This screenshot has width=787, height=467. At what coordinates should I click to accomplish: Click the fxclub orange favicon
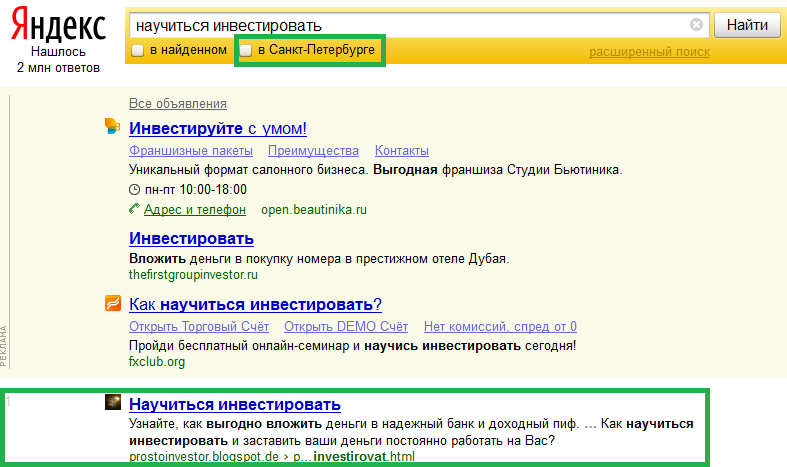click(113, 303)
